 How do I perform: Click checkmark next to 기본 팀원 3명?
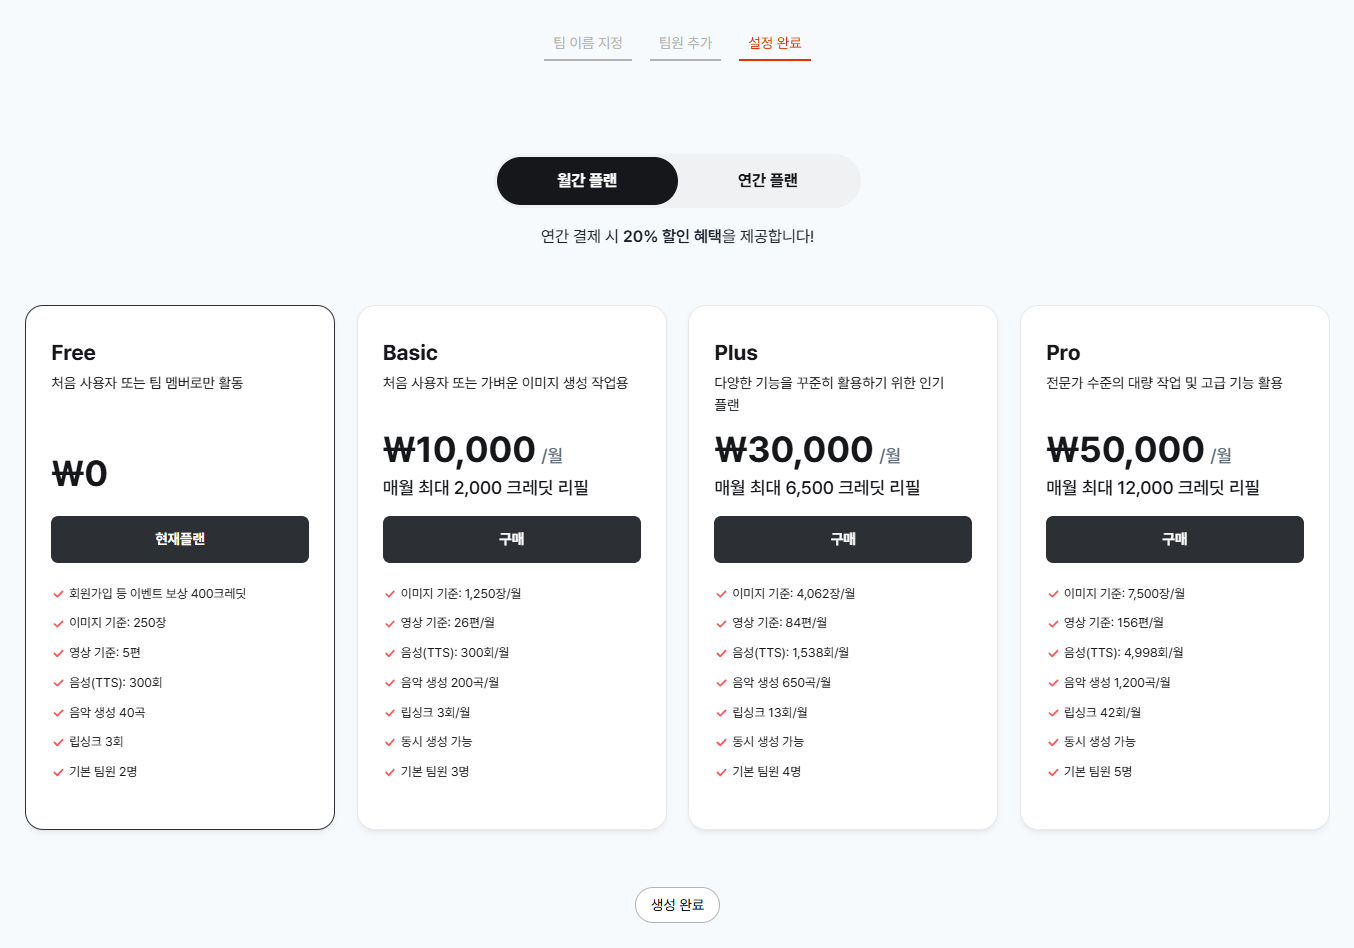[x=390, y=772]
